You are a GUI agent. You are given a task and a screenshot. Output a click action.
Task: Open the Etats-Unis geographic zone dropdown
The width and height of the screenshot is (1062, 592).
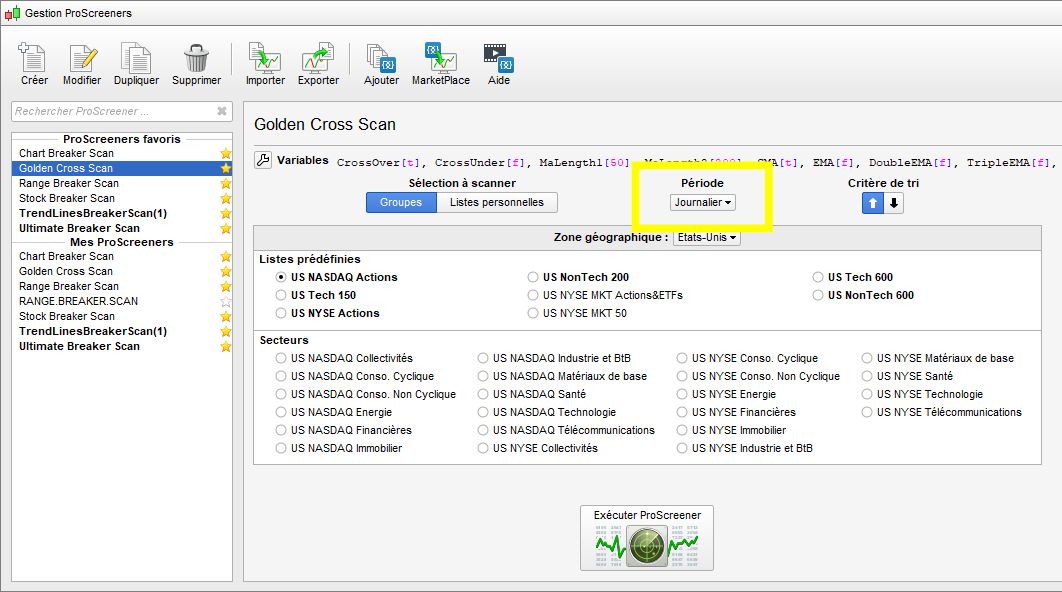coord(706,237)
